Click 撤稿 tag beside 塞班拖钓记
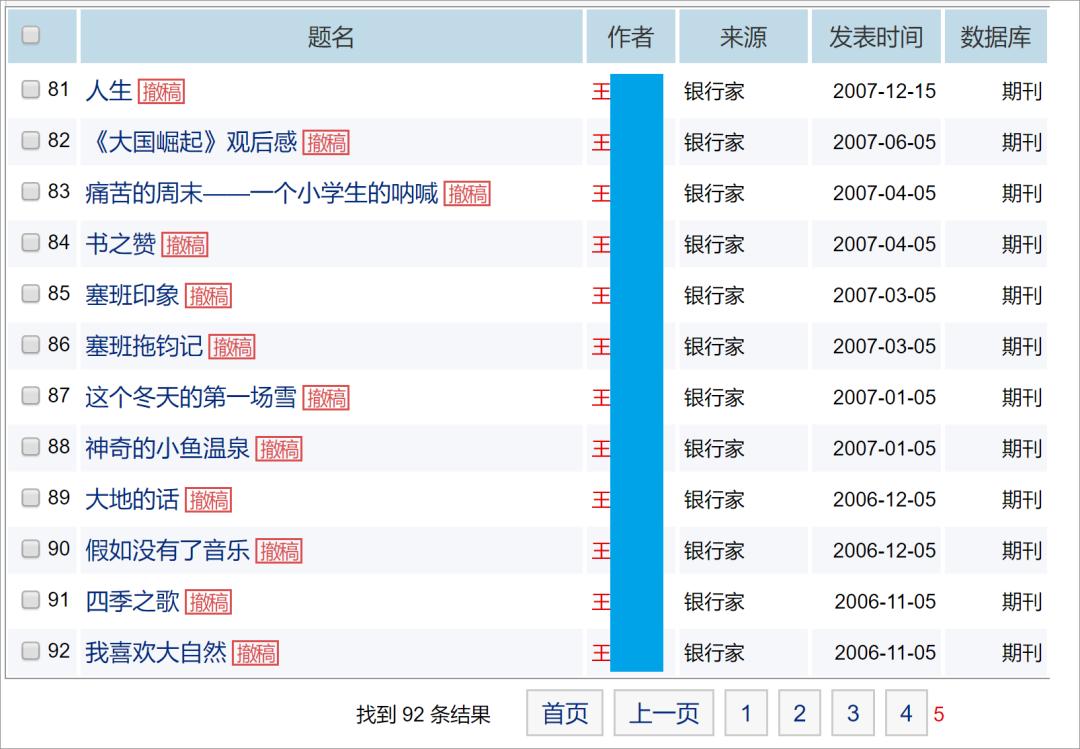This screenshot has height=749, width=1080. [231, 347]
